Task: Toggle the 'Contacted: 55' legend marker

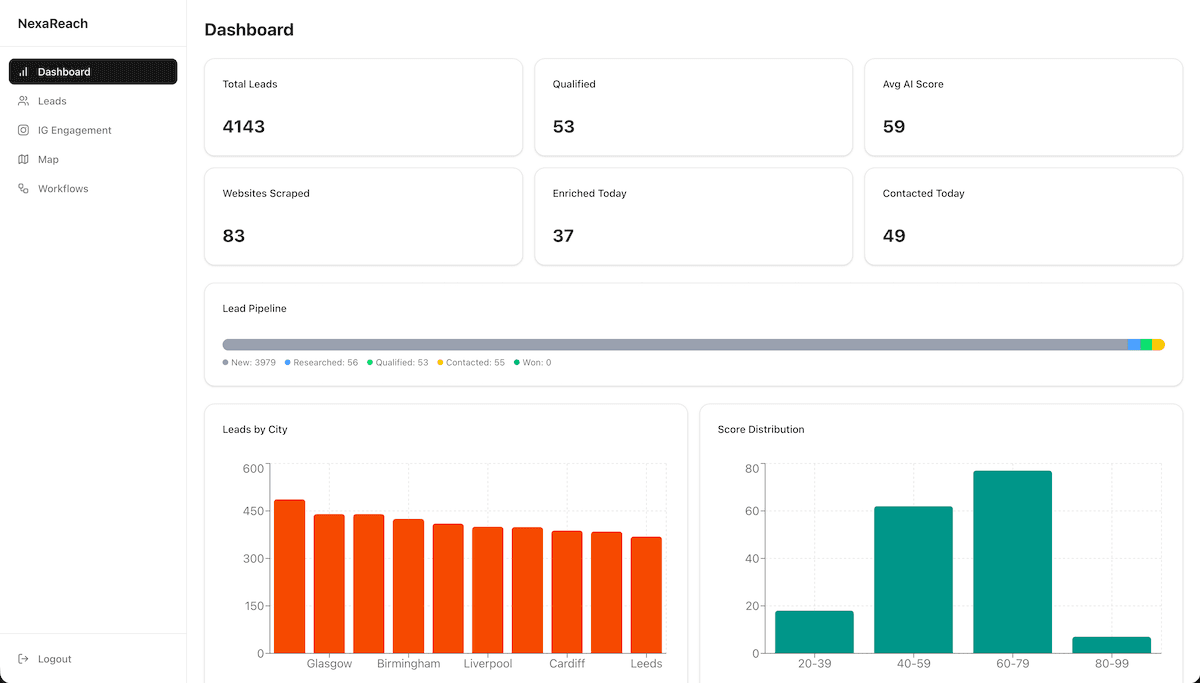Action: coord(470,362)
